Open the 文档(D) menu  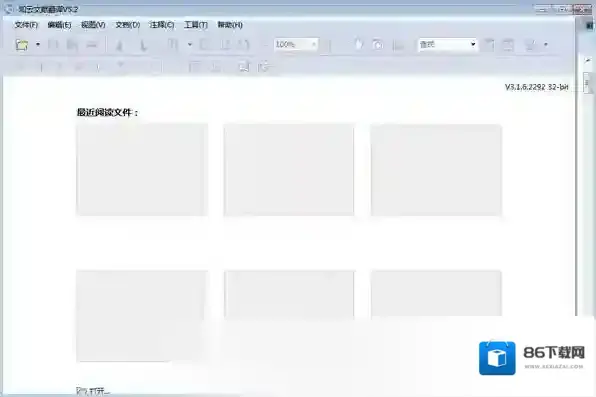coord(128,25)
